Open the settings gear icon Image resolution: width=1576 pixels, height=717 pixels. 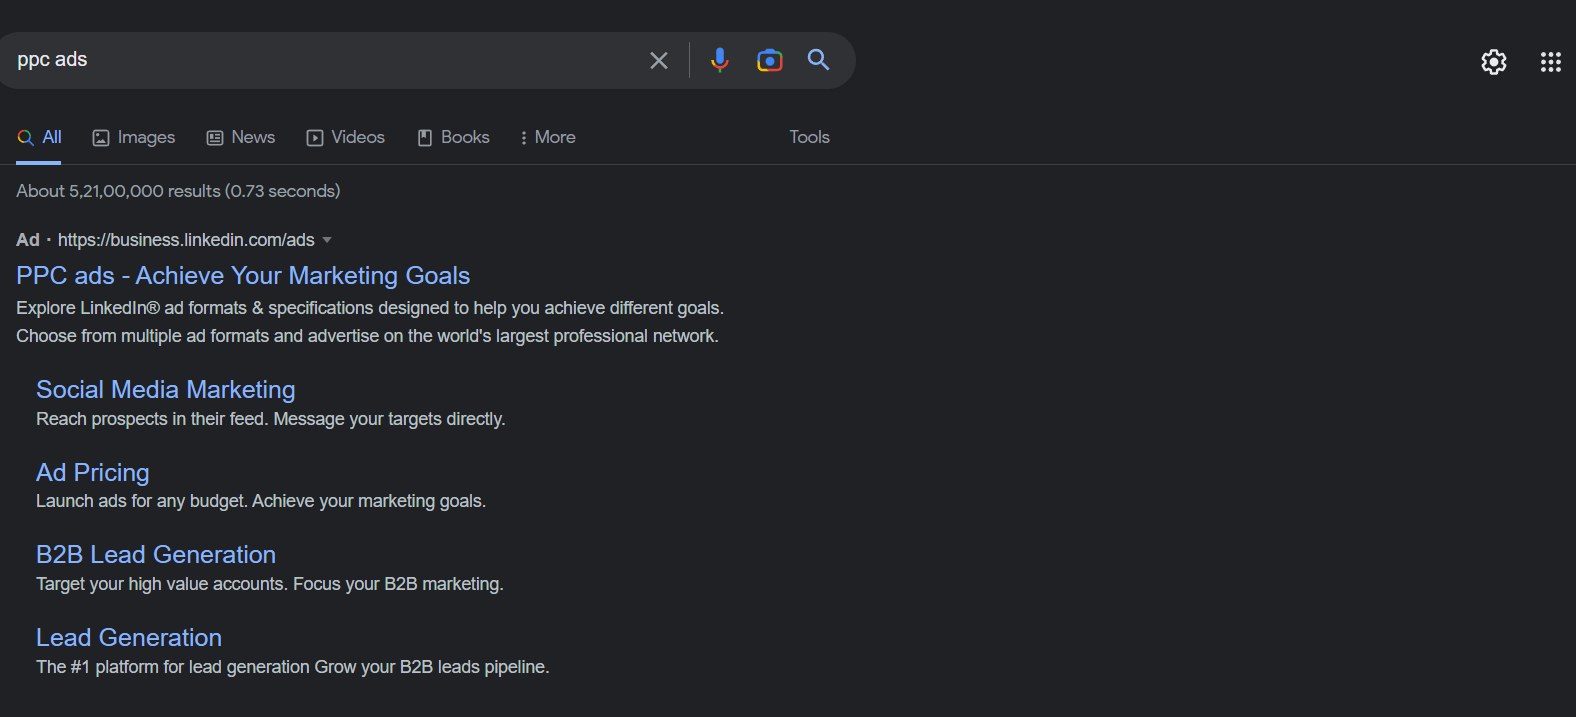[1493, 62]
